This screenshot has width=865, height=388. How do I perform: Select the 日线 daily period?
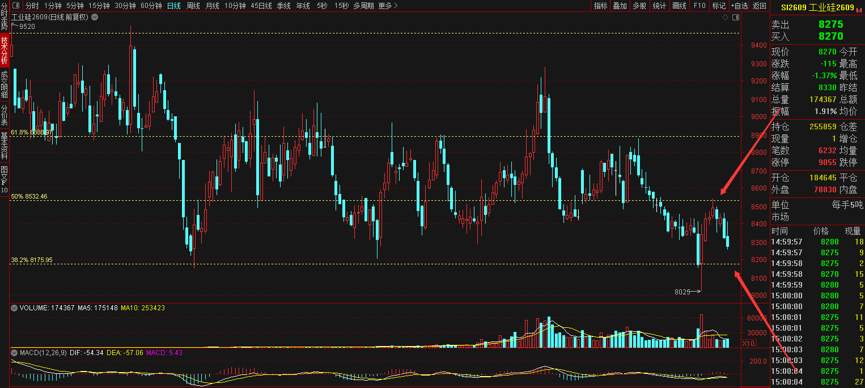[174, 6]
